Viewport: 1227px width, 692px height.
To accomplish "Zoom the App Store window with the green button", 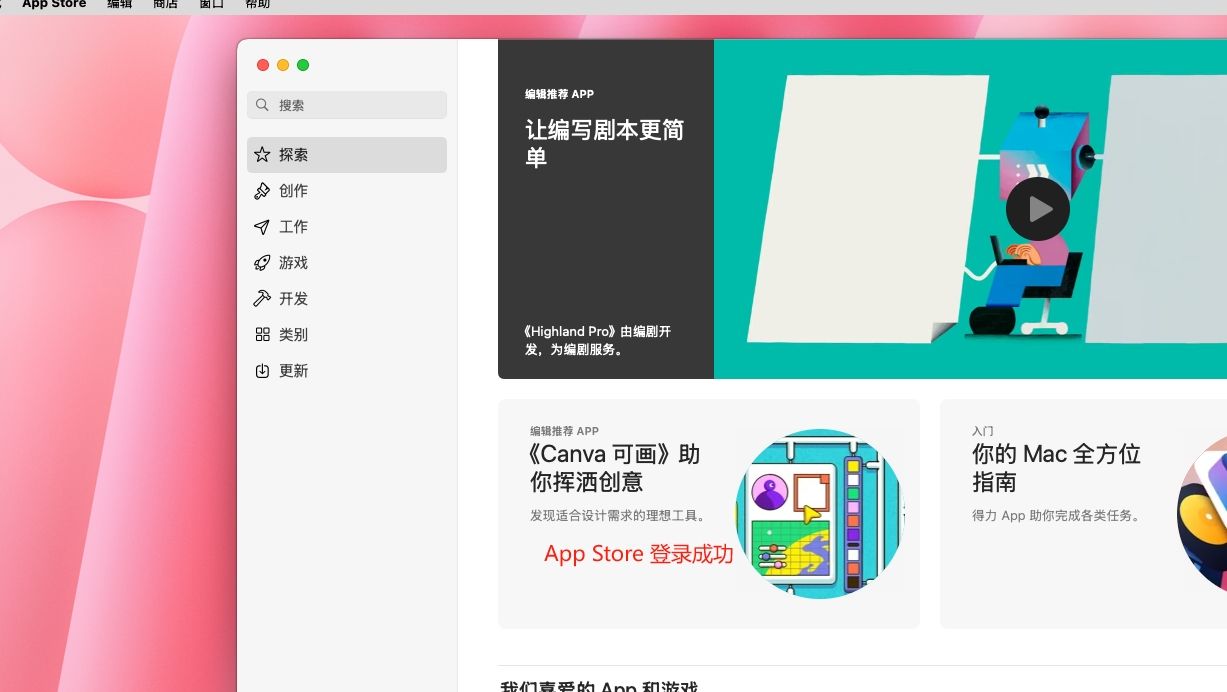I will 303,65.
